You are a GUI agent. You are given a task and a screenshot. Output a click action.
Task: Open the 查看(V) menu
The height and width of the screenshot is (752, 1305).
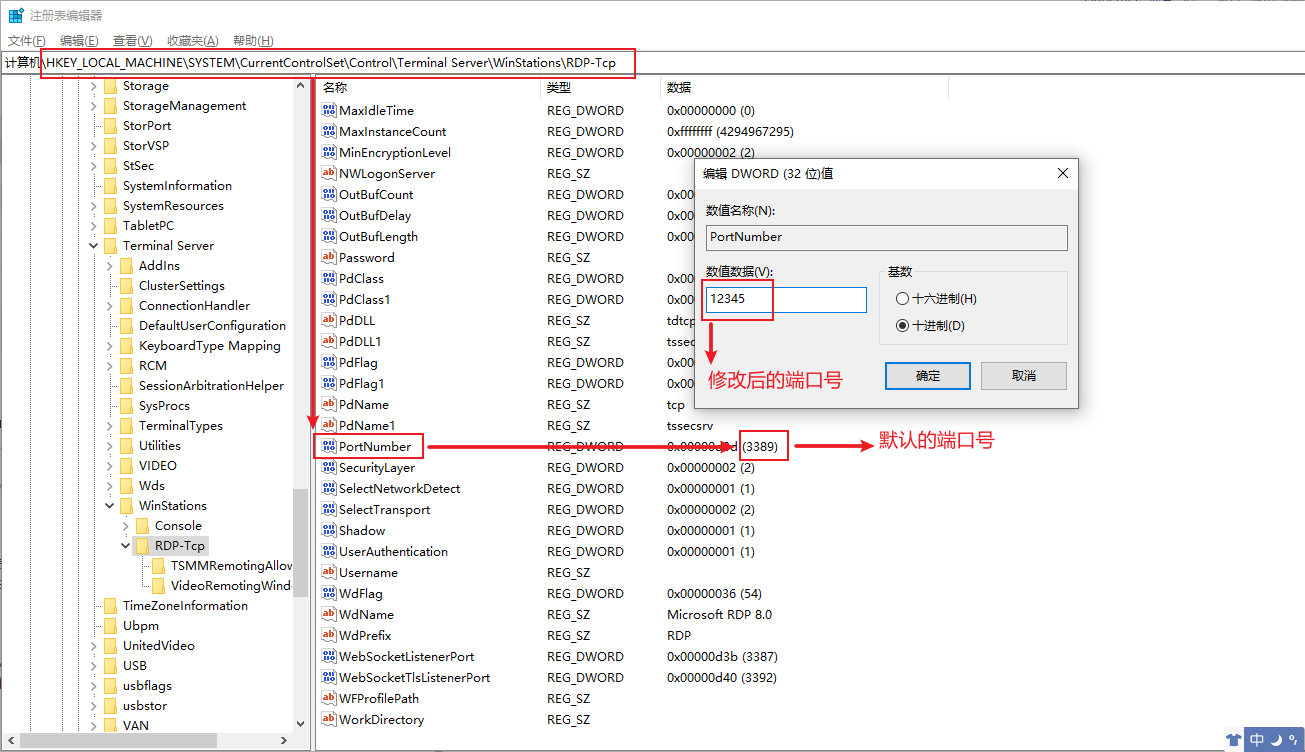pos(132,40)
